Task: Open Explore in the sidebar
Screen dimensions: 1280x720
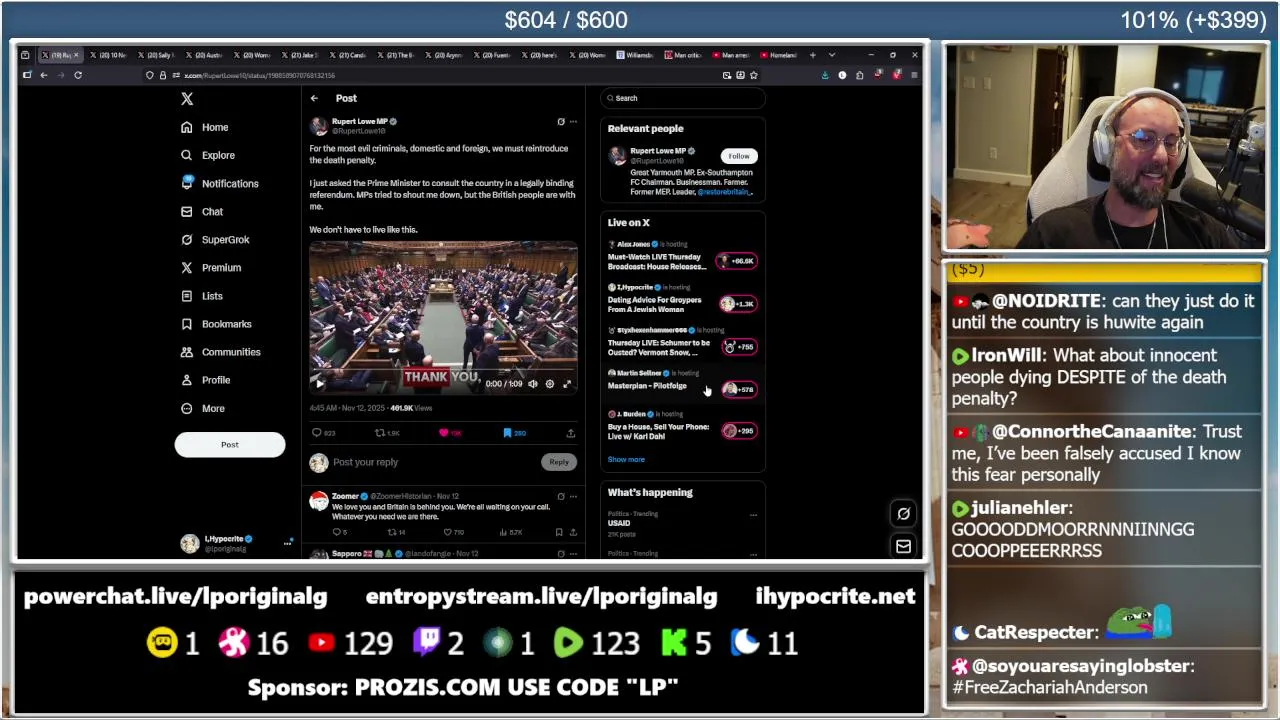Action: pyautogui.click(x=208, y=155)
